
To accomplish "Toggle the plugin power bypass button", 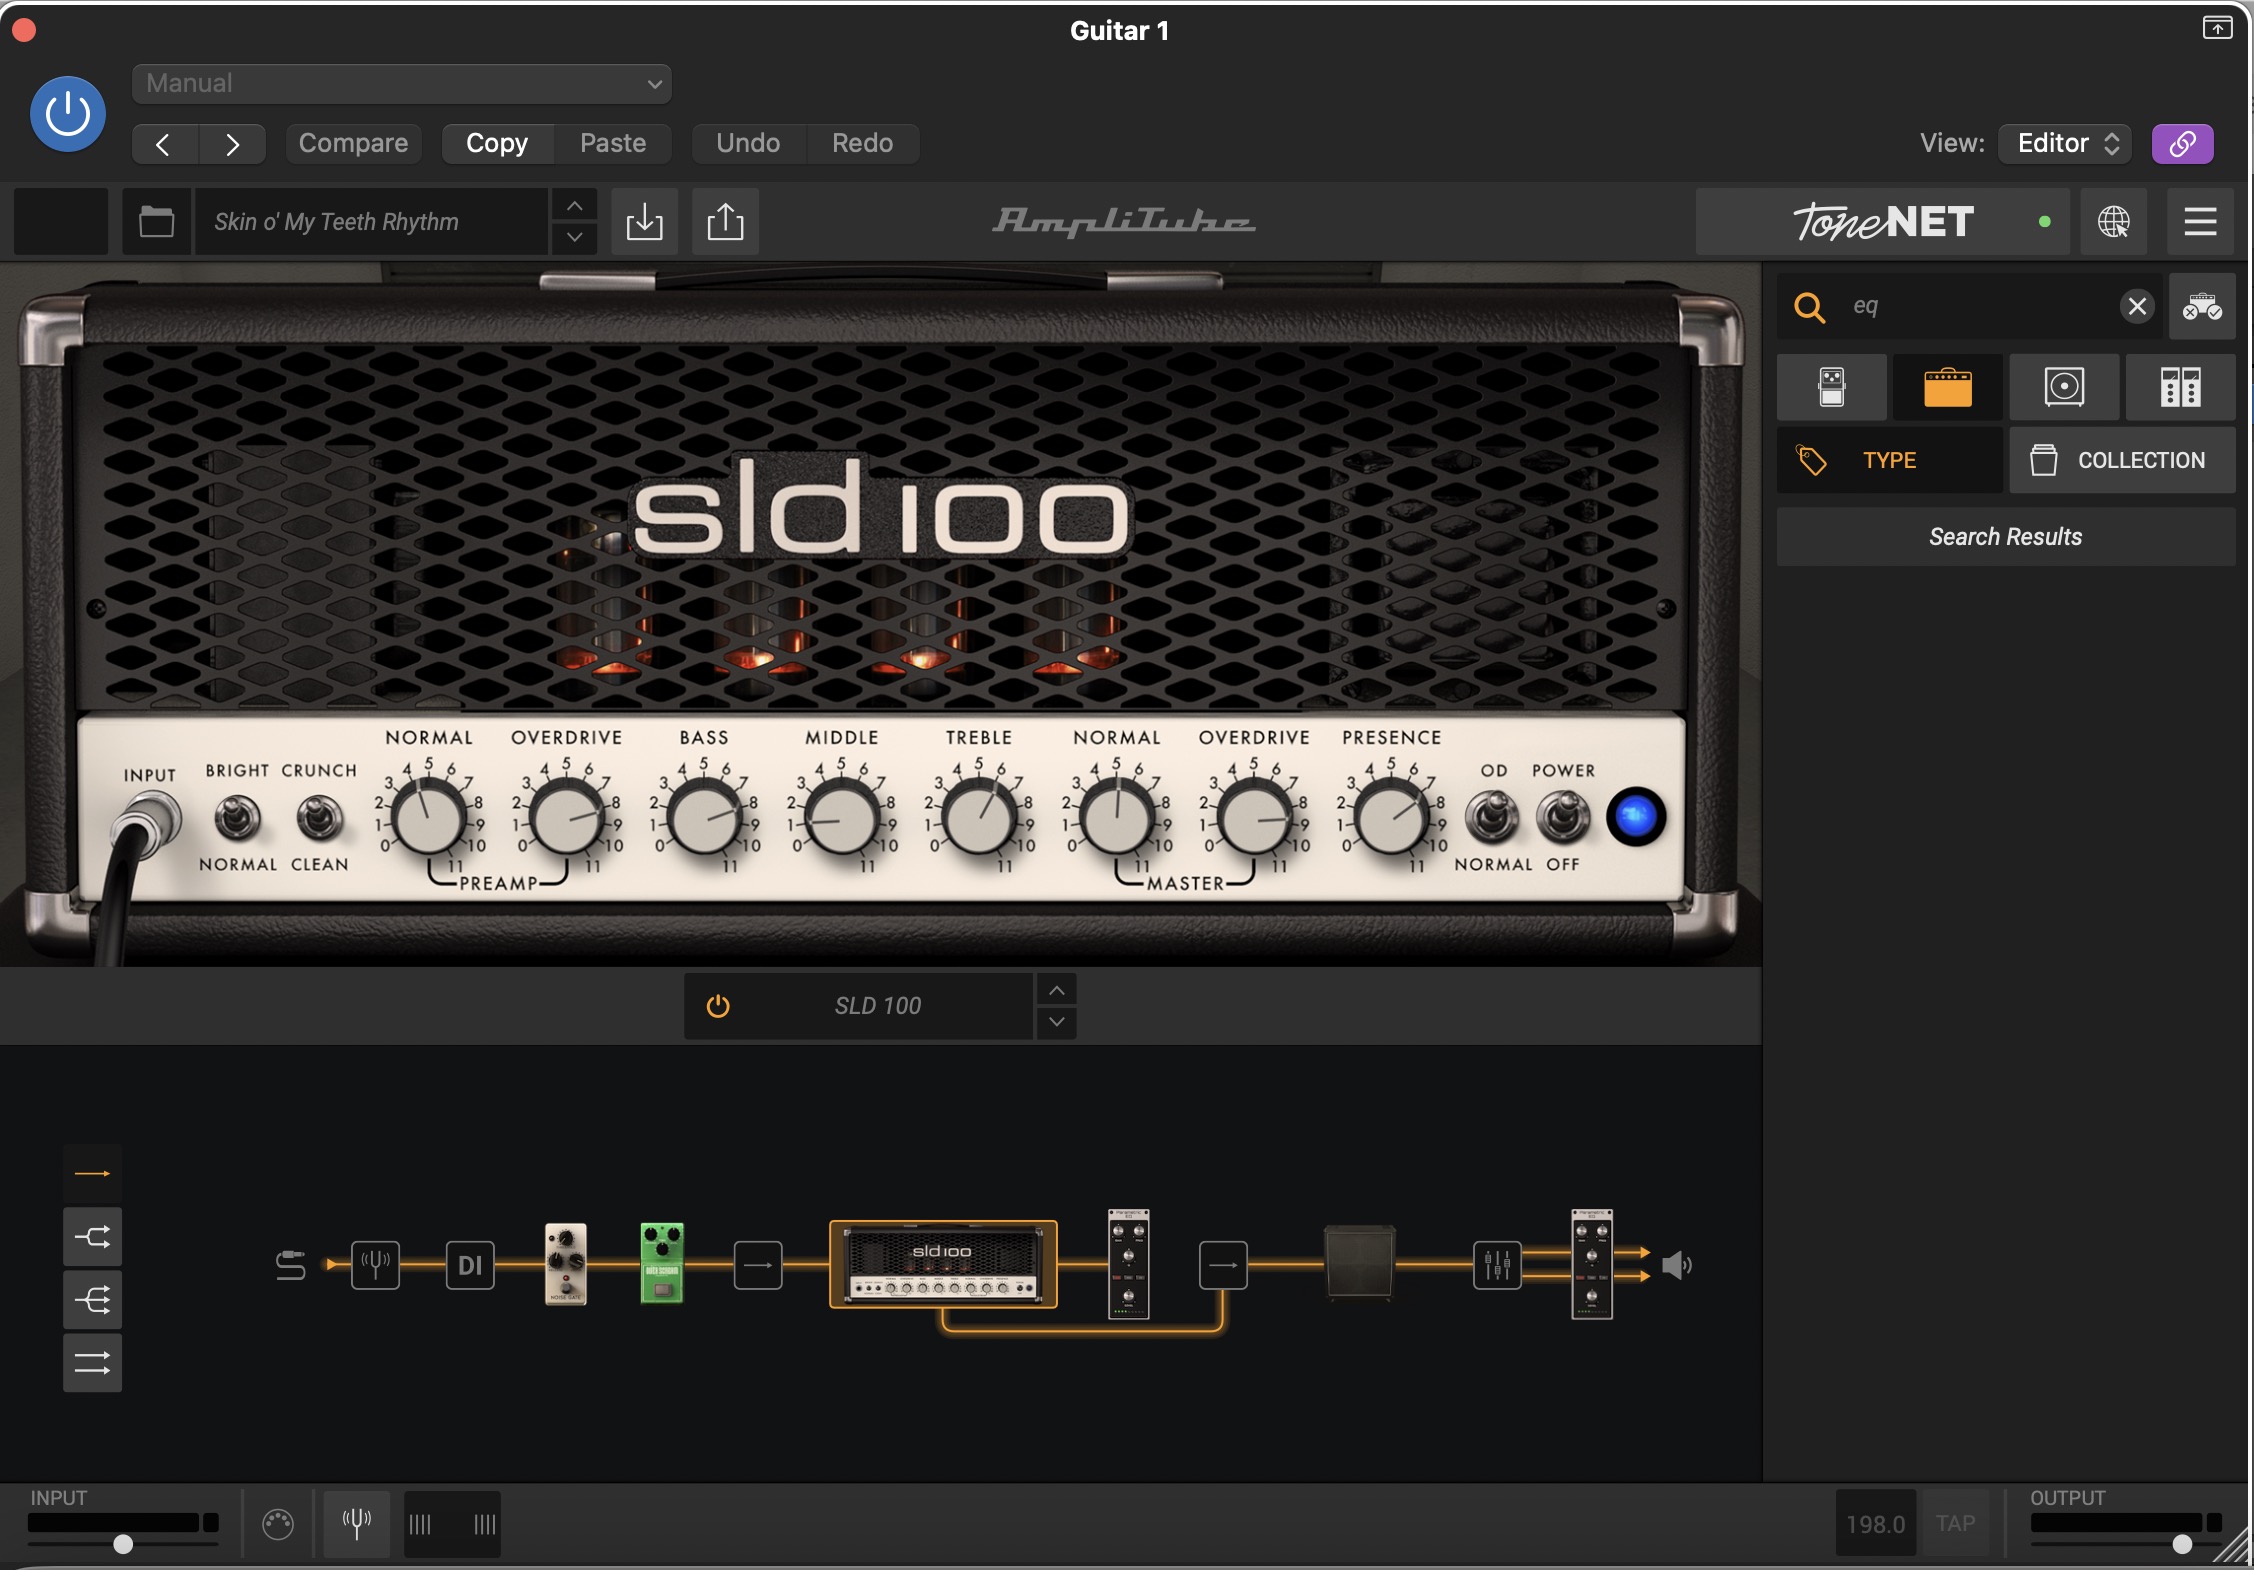I will tap(68, 114).
